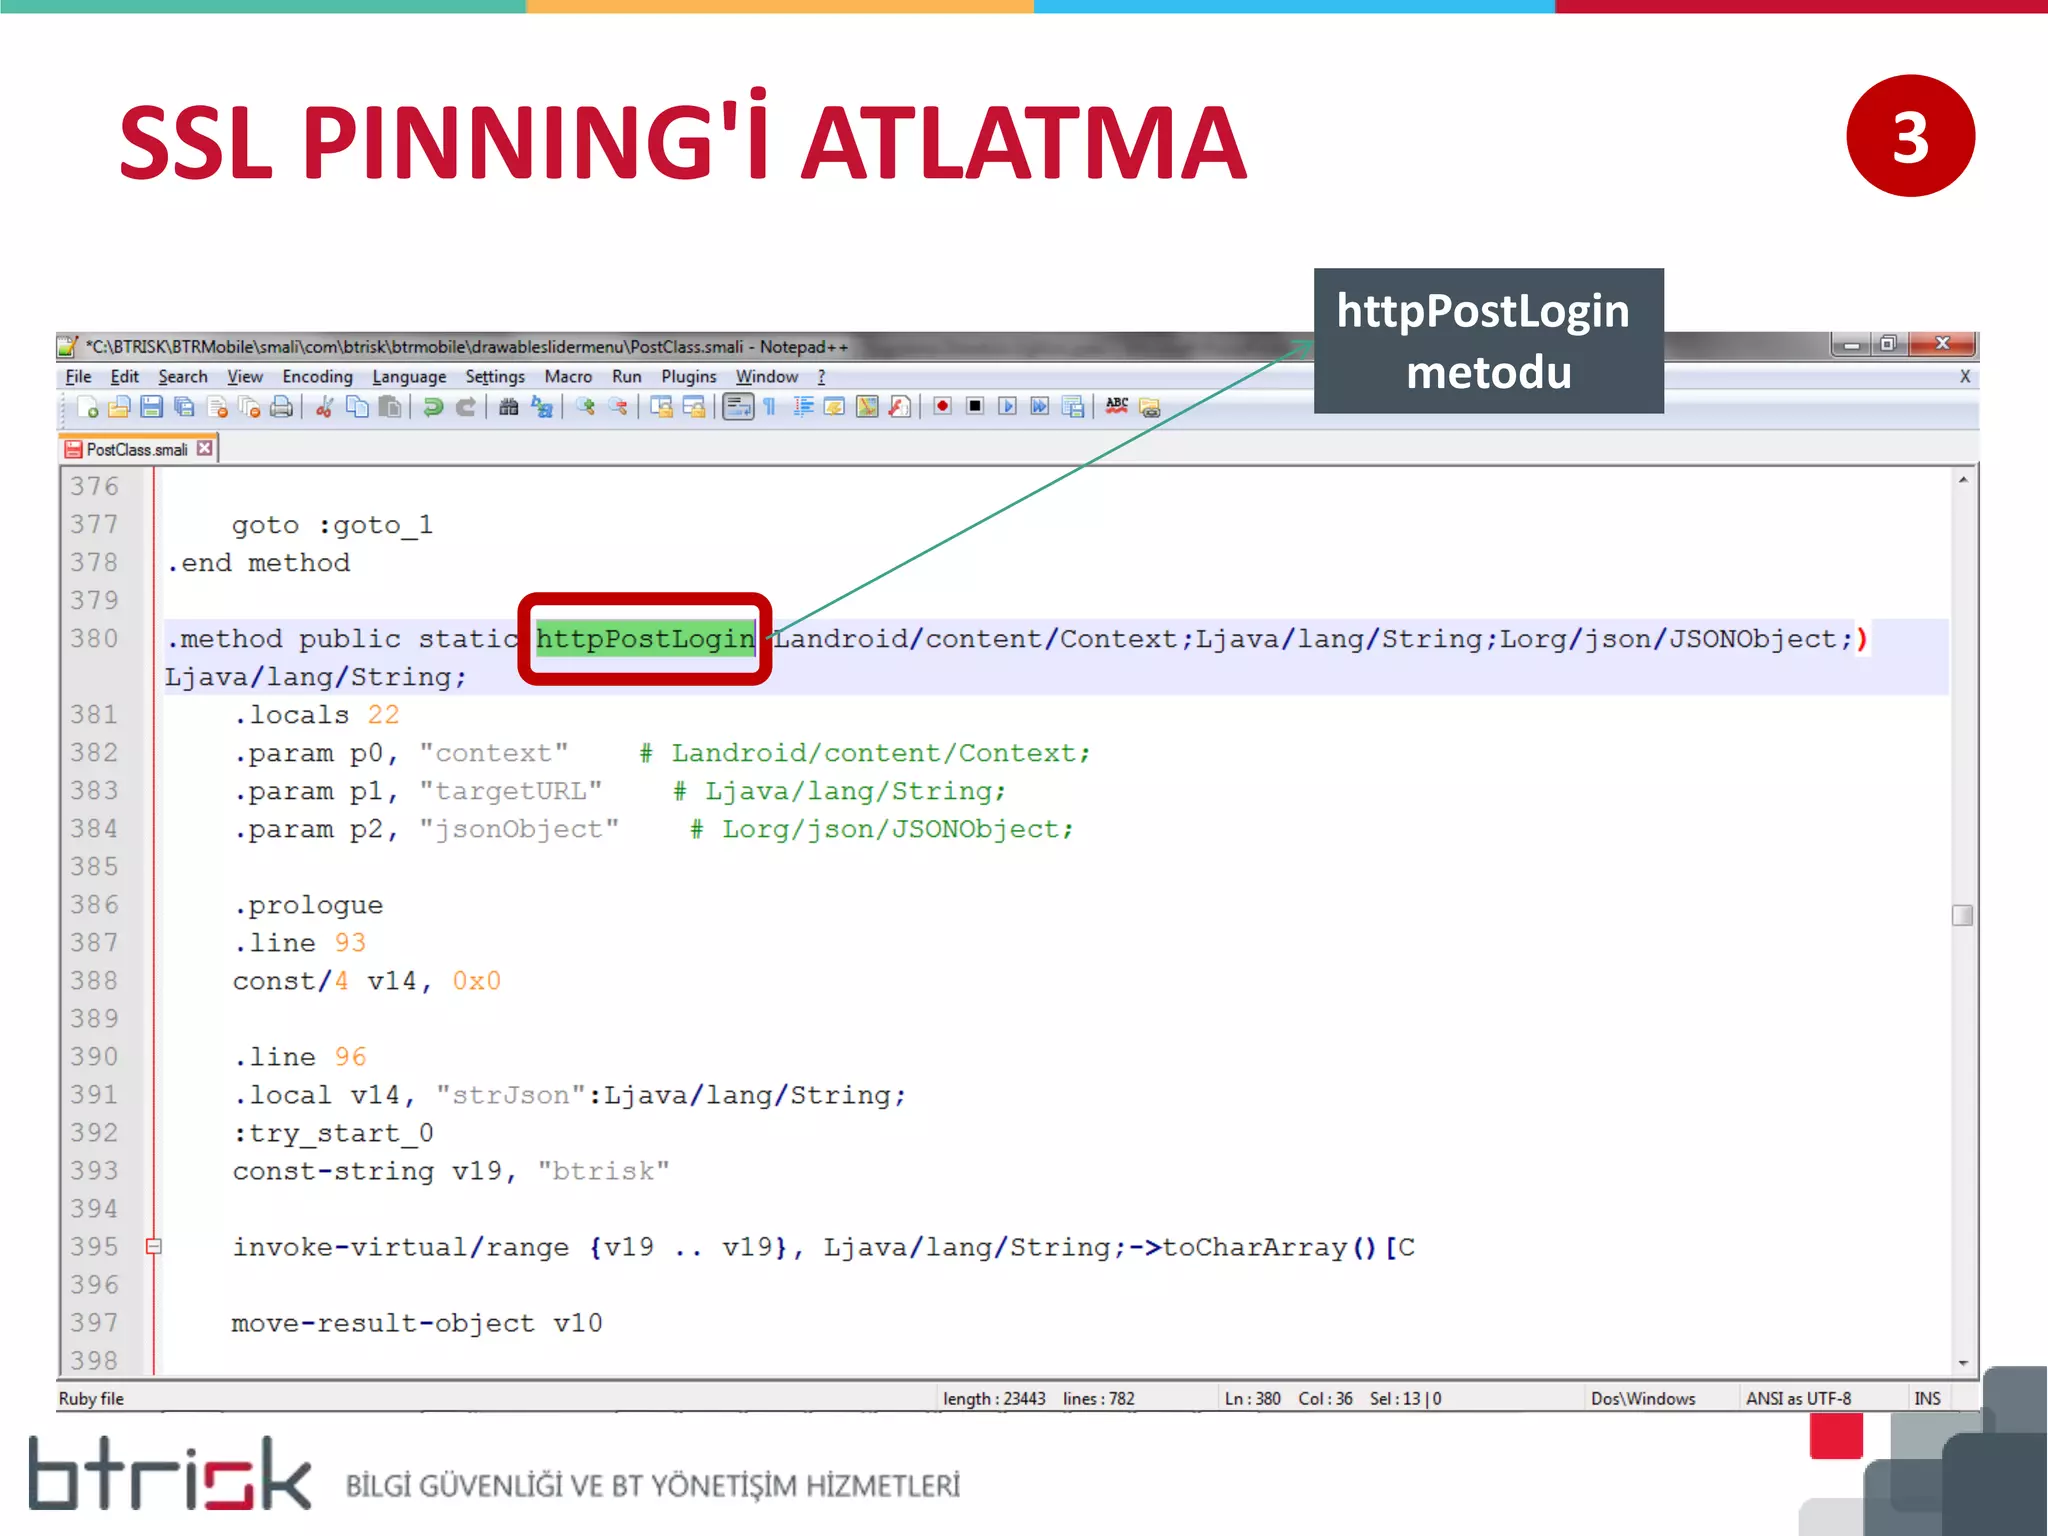The image size is (2048, 1536).
Task: Toggle the indent guide icon
Action: pyautogui.click(x=803, y=407)
